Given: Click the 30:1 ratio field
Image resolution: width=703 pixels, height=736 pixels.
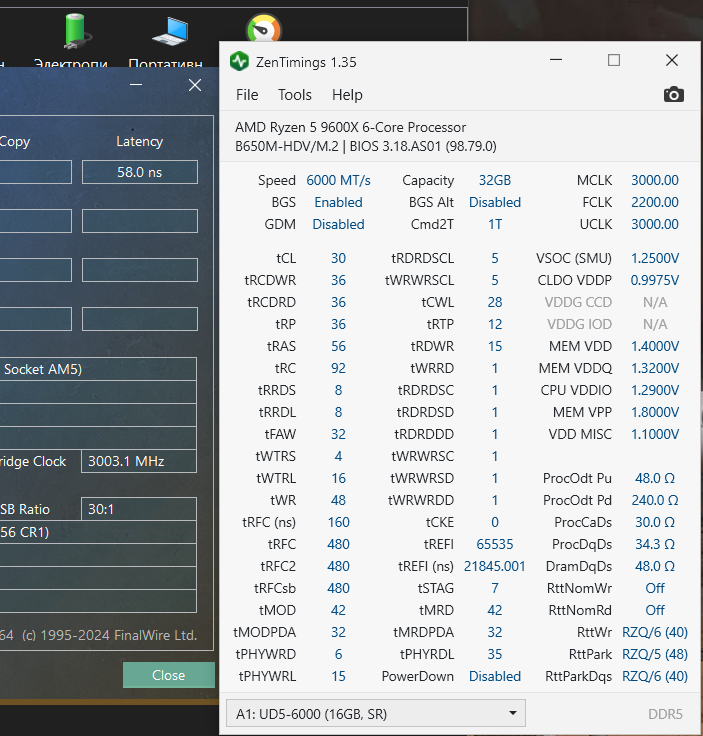Looking at the screenshot, I should [x=139, y=509].
